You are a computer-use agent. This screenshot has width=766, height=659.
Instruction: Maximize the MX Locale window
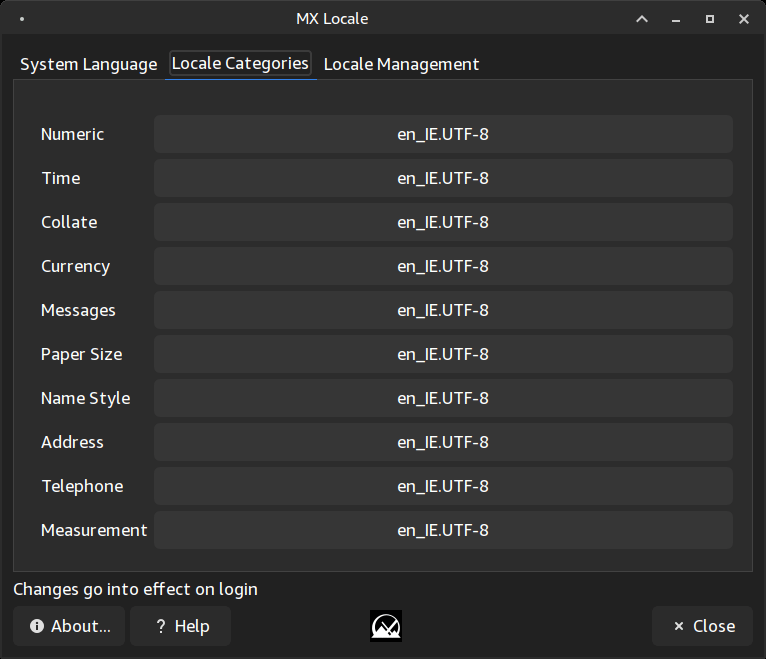pyautogui.click(x=710, y=19)
